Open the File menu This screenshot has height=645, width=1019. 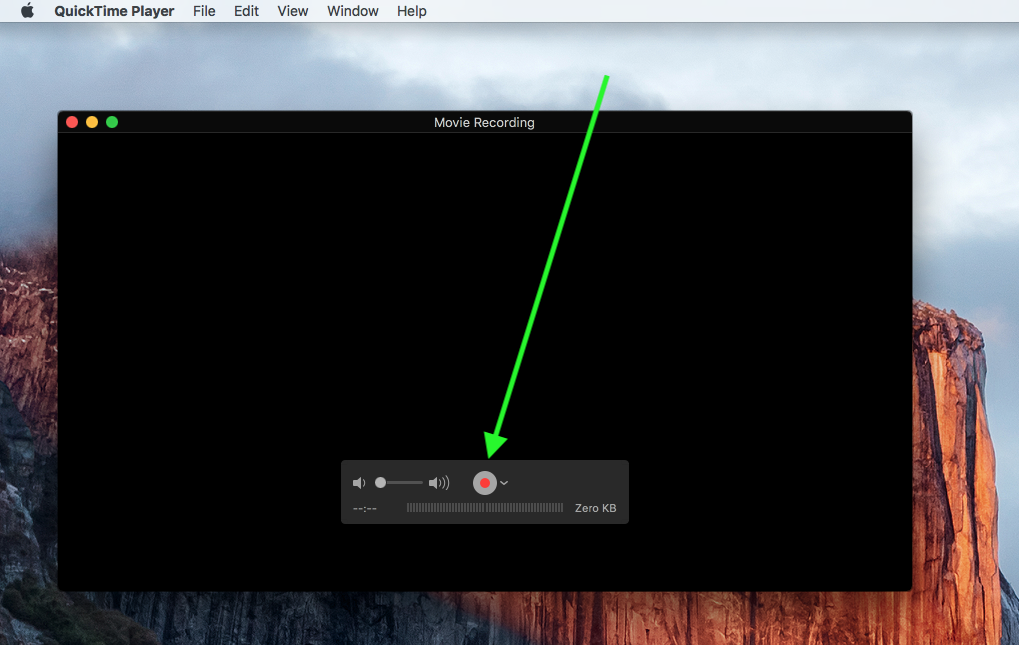(x=204, y=11)
